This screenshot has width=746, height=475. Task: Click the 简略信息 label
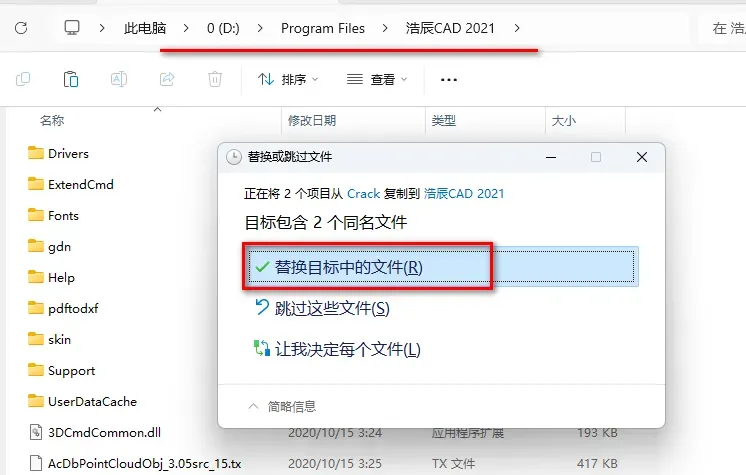tap(292, 406)
